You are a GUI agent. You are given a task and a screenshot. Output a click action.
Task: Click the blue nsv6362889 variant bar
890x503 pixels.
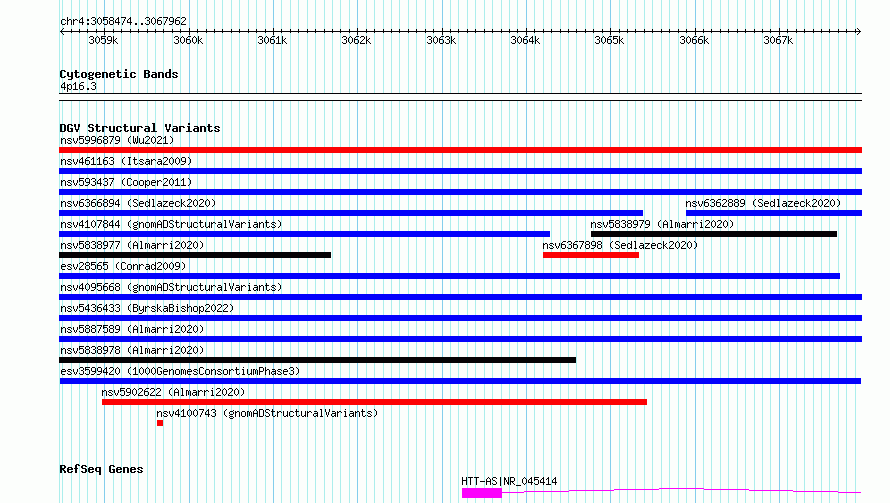[774, 213]
